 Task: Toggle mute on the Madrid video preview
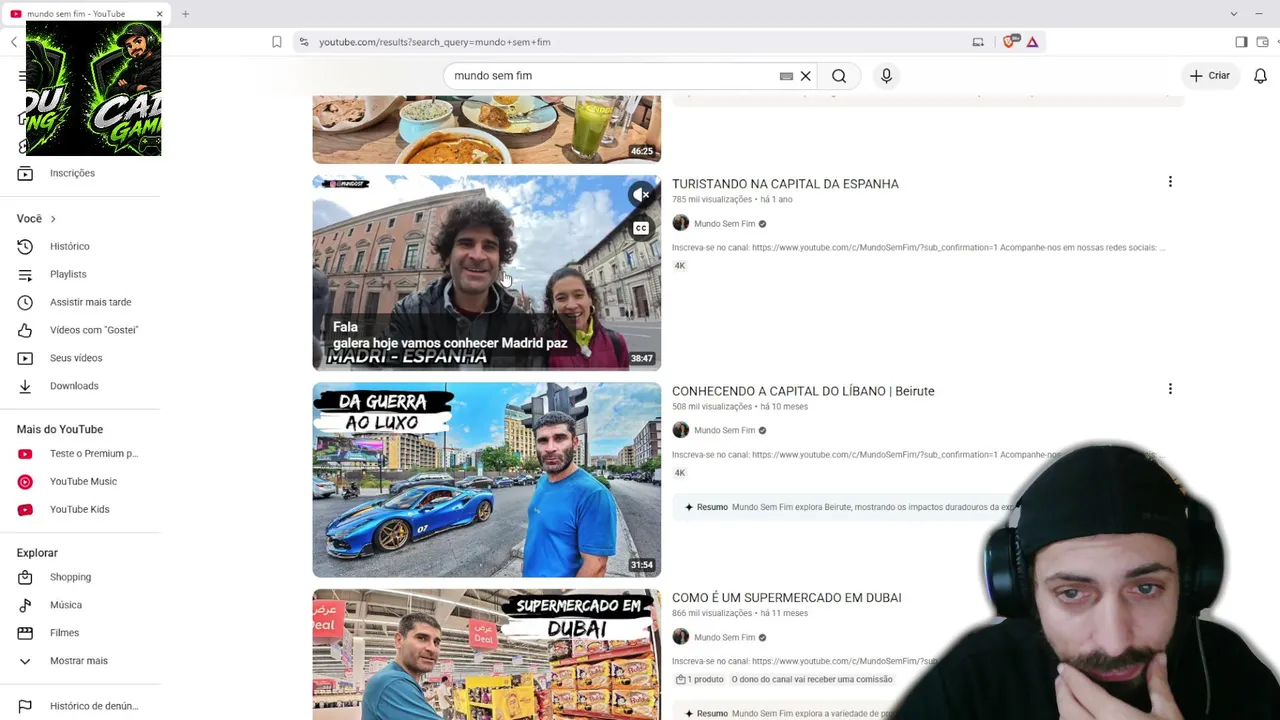click(641, 195)
